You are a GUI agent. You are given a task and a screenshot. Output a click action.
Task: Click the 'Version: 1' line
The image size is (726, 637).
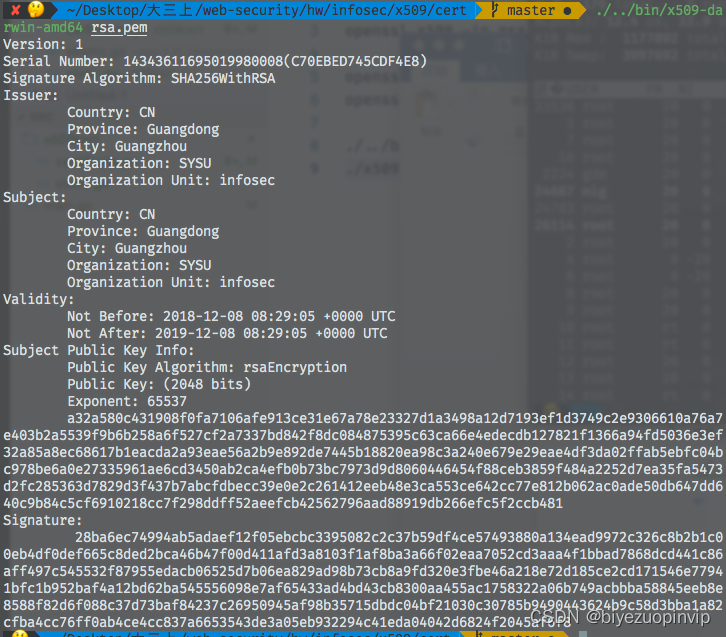coord(43,44)
